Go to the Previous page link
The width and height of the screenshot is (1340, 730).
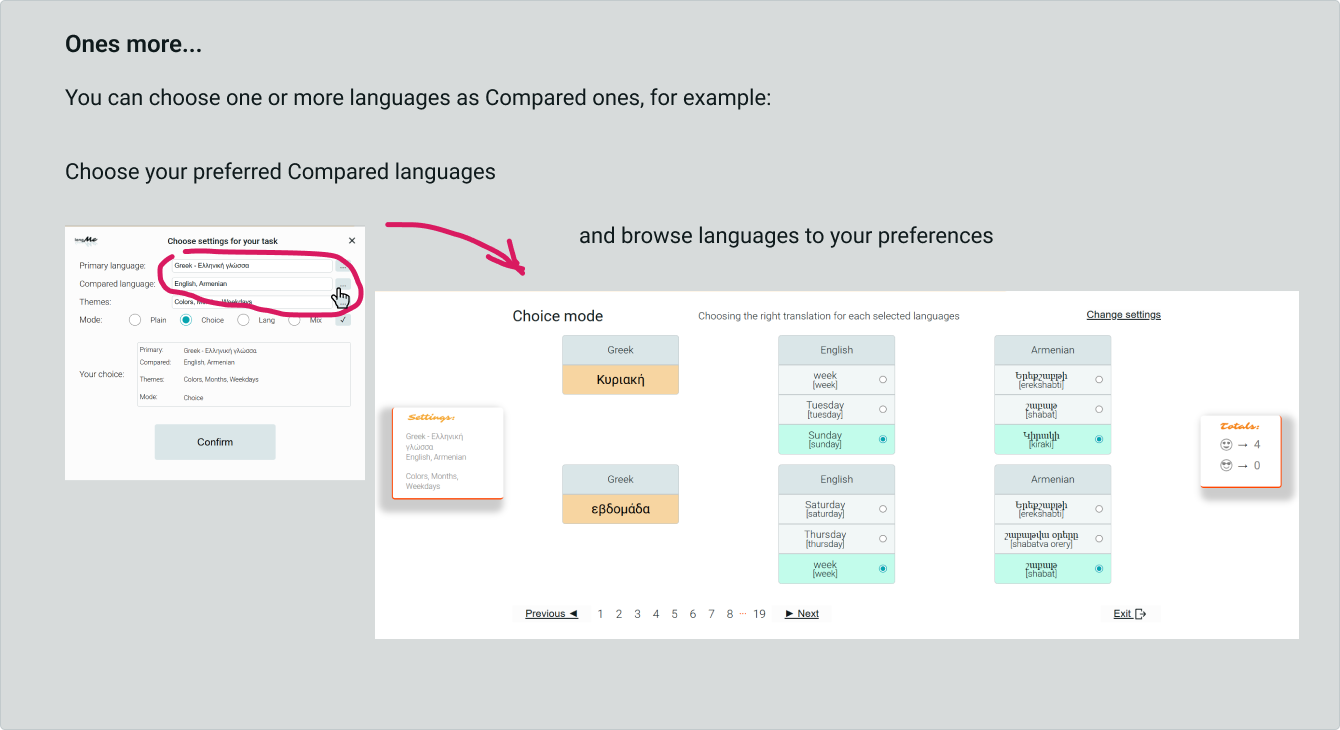[551, 614]
